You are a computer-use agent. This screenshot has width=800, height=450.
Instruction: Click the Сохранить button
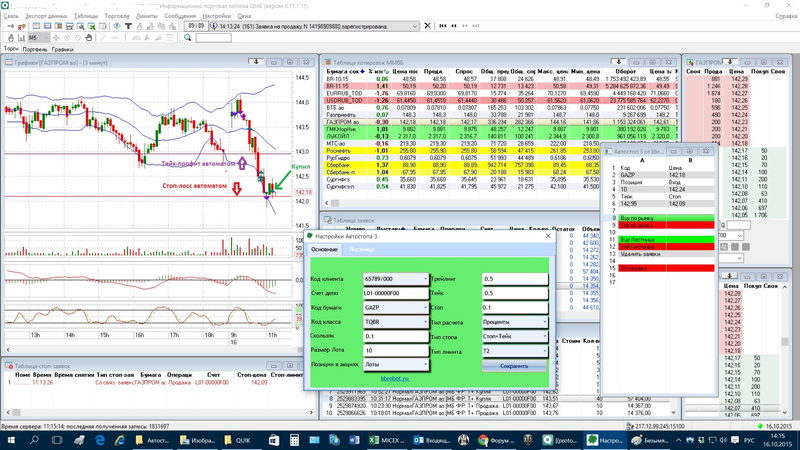(x=515, y=366)
